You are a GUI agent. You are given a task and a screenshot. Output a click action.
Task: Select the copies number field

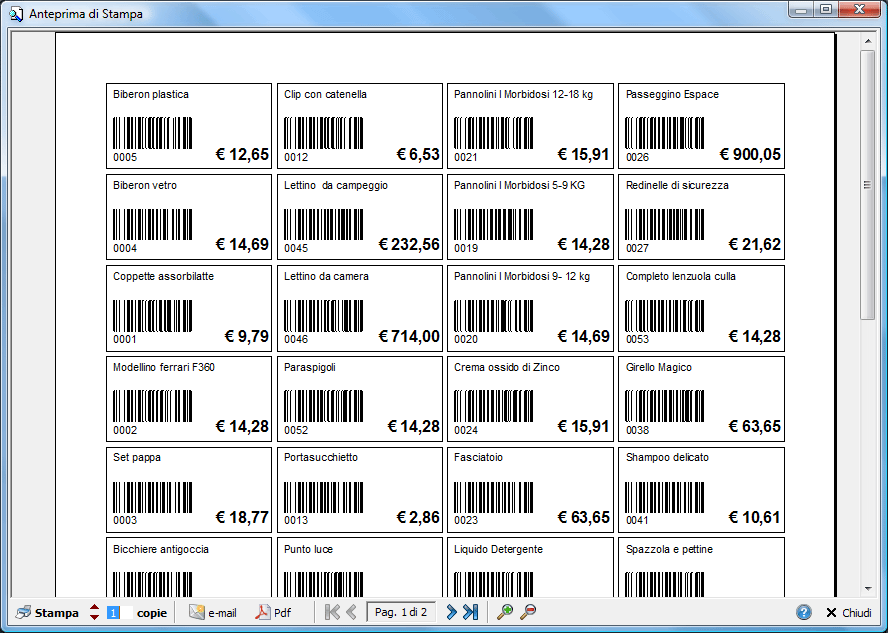click(119, 613)
